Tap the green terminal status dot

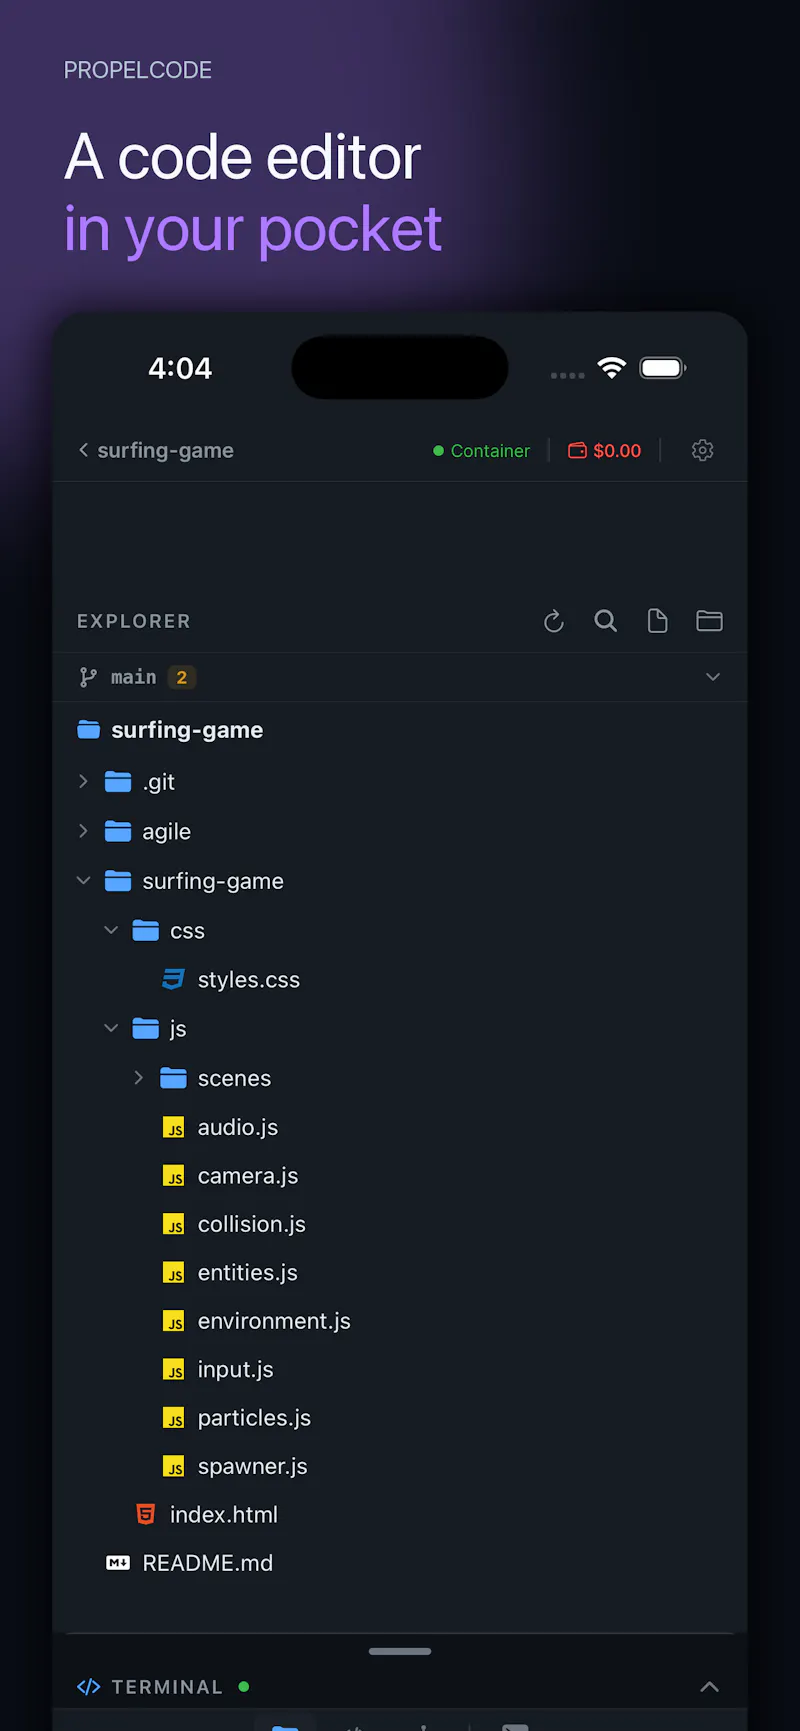click(x=244, y=1687)
